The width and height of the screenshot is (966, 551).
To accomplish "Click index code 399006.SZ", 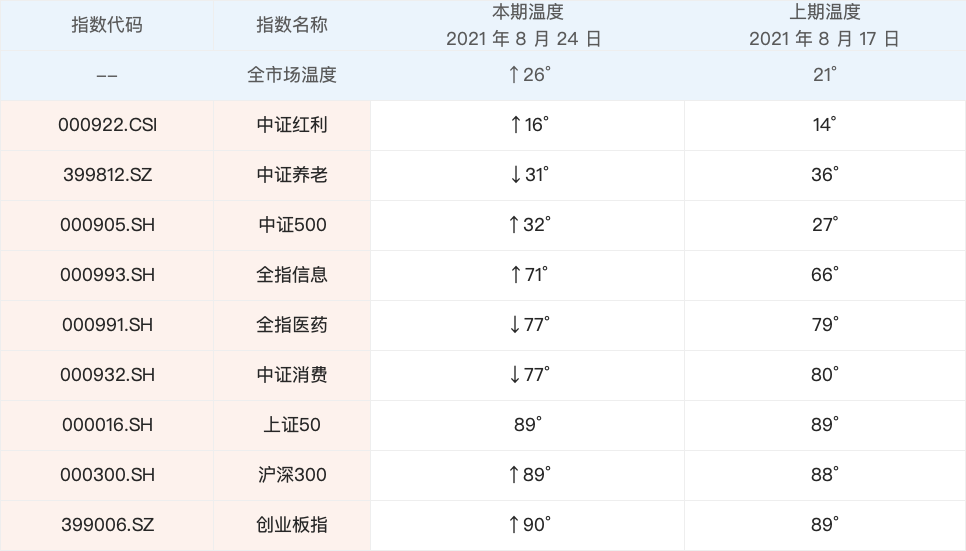I will 107,525.
